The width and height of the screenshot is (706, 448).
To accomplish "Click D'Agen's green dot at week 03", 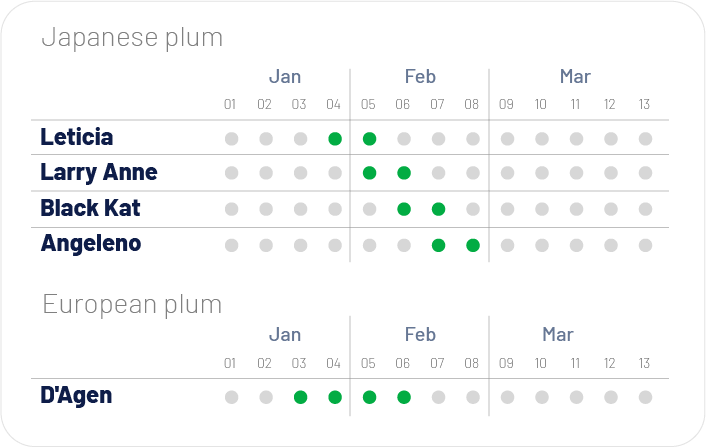I will click(x=300, y=397).
